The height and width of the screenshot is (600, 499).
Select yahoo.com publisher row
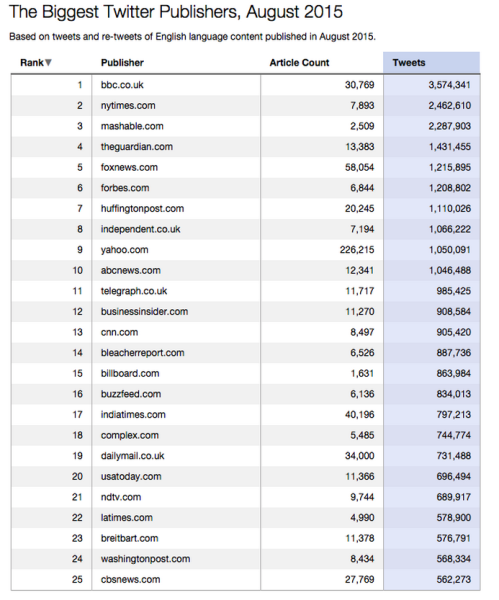click(246, 250)
